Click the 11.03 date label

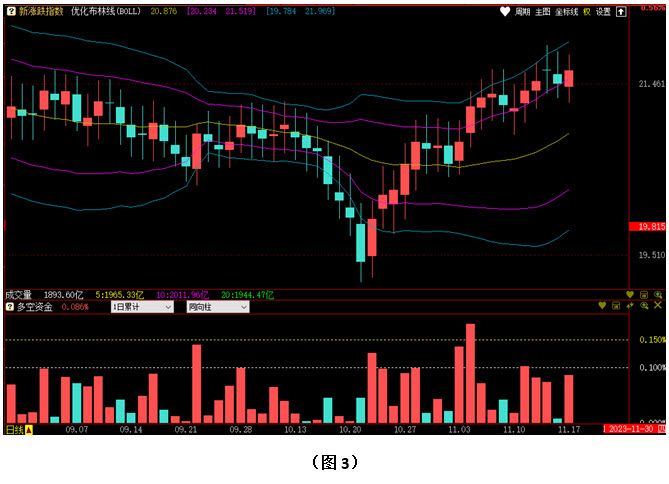[x=460, y=429]
